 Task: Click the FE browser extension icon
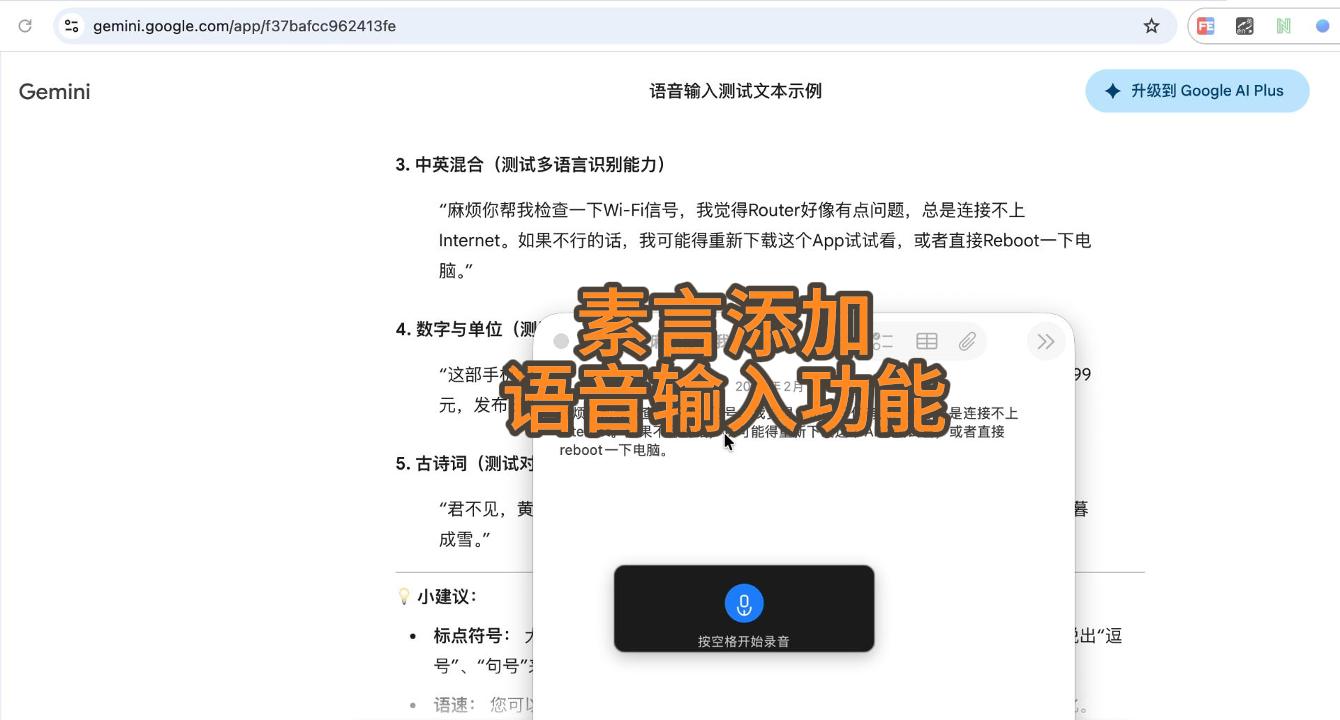click(x=1205, y=25)
